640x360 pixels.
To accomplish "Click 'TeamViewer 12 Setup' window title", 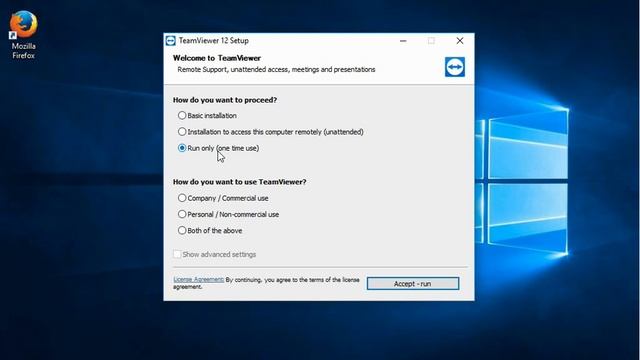I will [x=213, y=41].
